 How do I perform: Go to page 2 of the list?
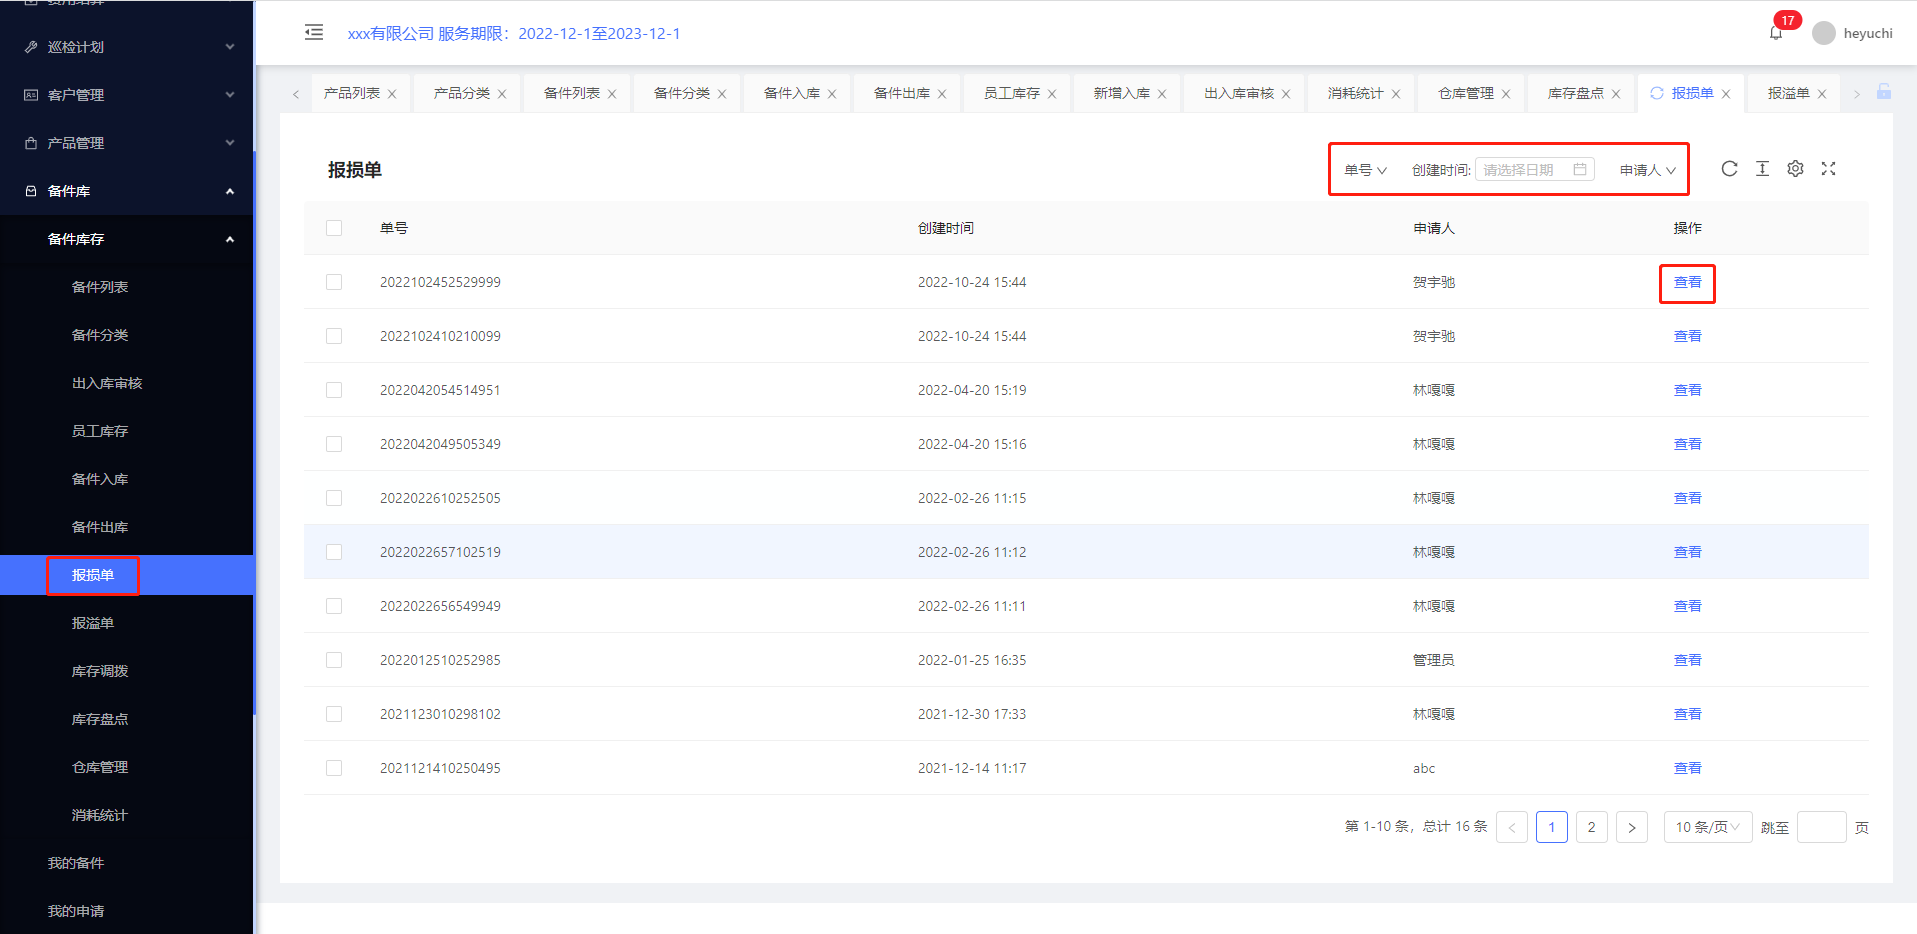pyautogui.click(x=1592, y=827)
